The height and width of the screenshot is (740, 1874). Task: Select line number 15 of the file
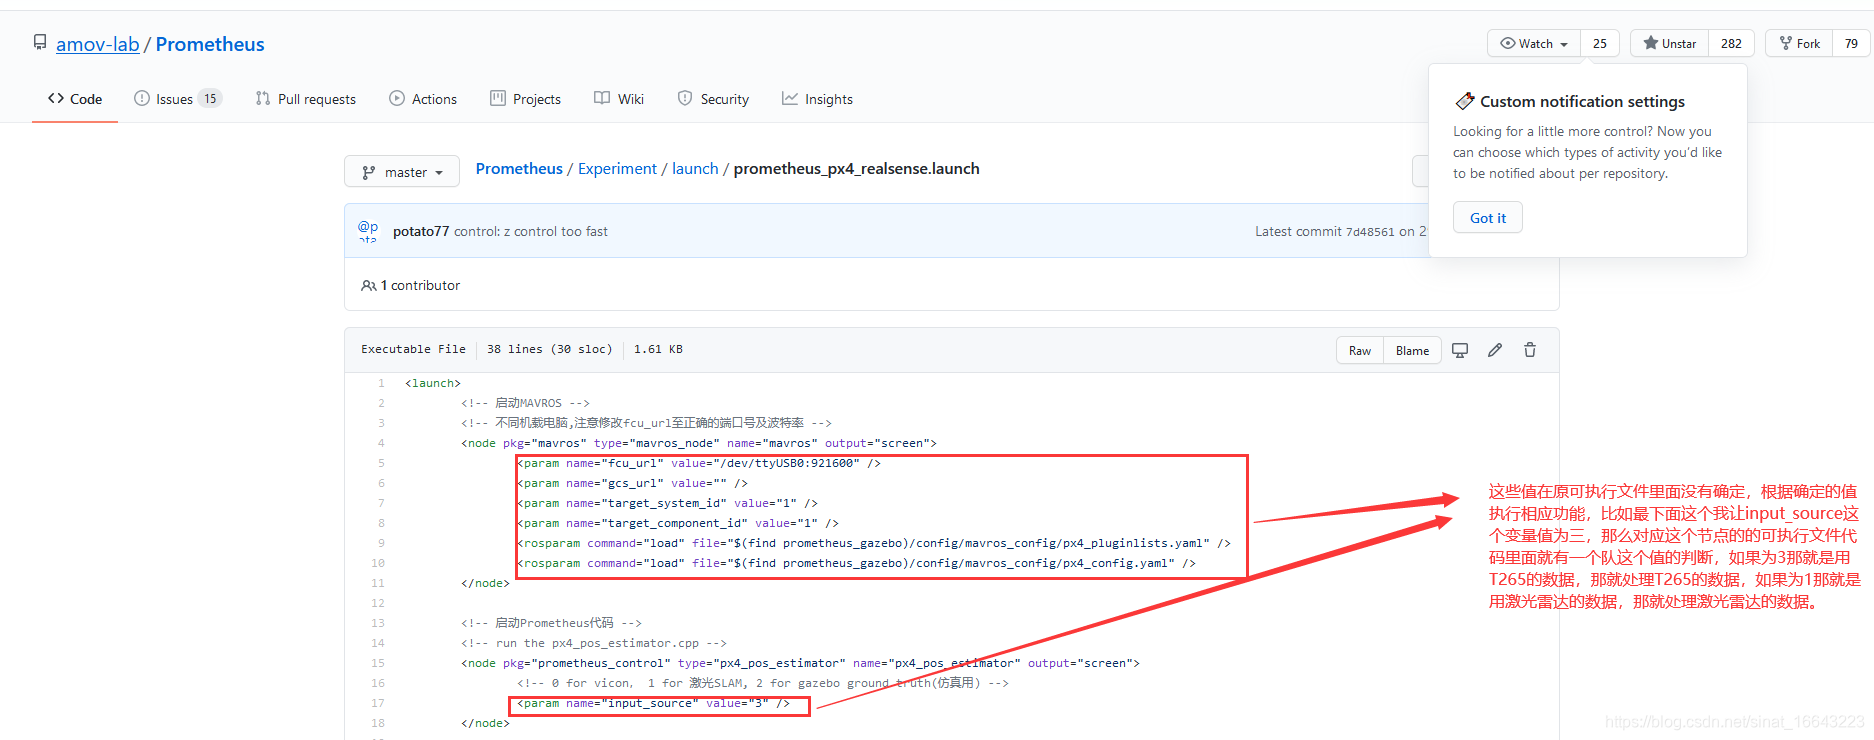378,663
